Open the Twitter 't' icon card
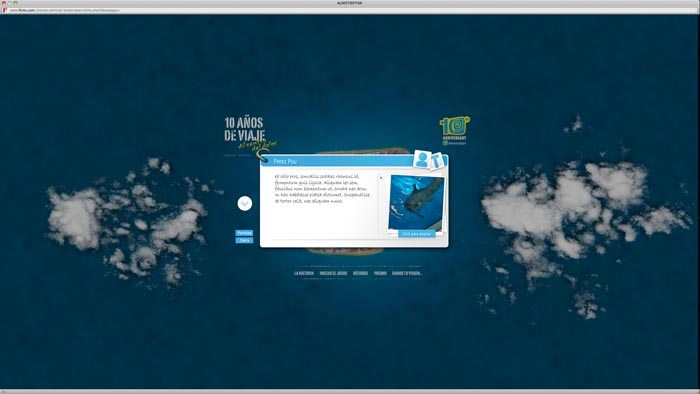The image size is (700, 394). [438, 161]
